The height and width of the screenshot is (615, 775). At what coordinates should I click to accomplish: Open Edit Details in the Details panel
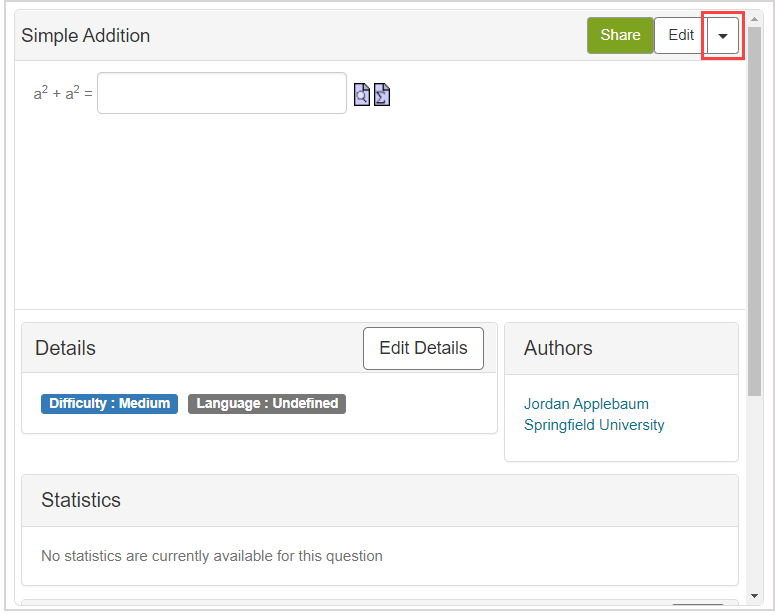tap(423, 348)
